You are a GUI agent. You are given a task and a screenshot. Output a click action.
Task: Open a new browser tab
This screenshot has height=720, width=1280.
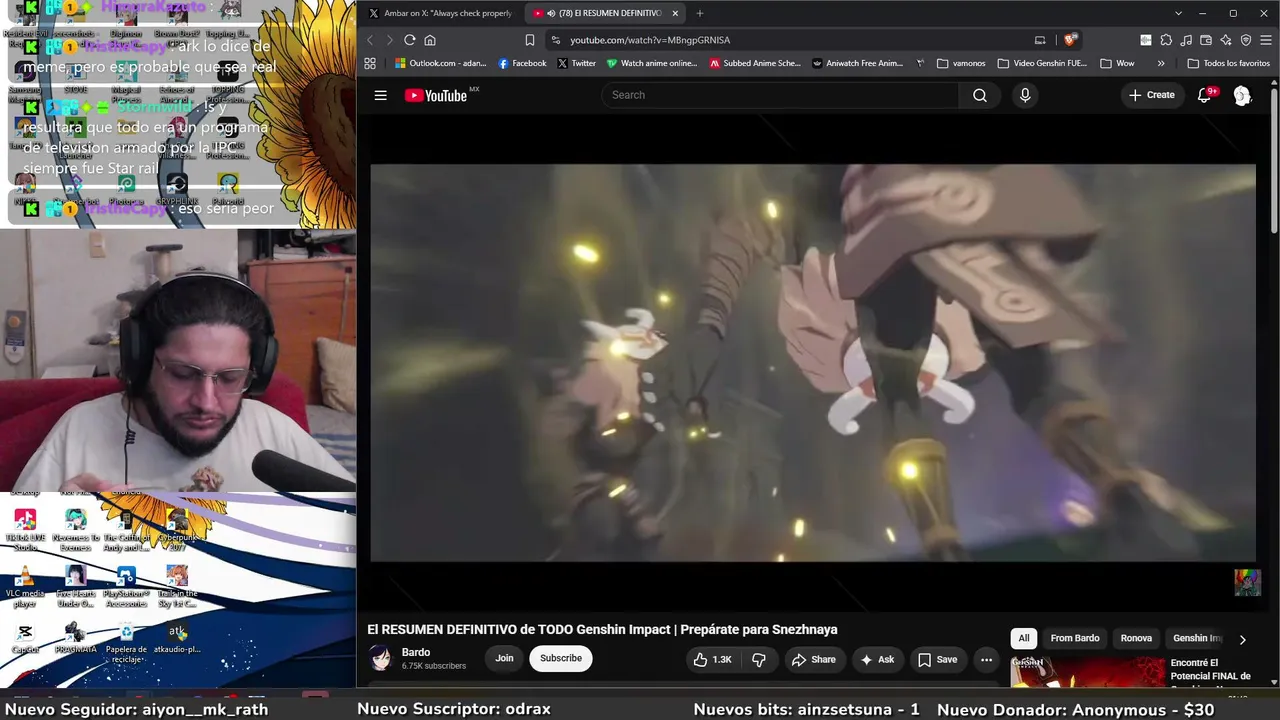pyautogui.click(x=700, y=13)
